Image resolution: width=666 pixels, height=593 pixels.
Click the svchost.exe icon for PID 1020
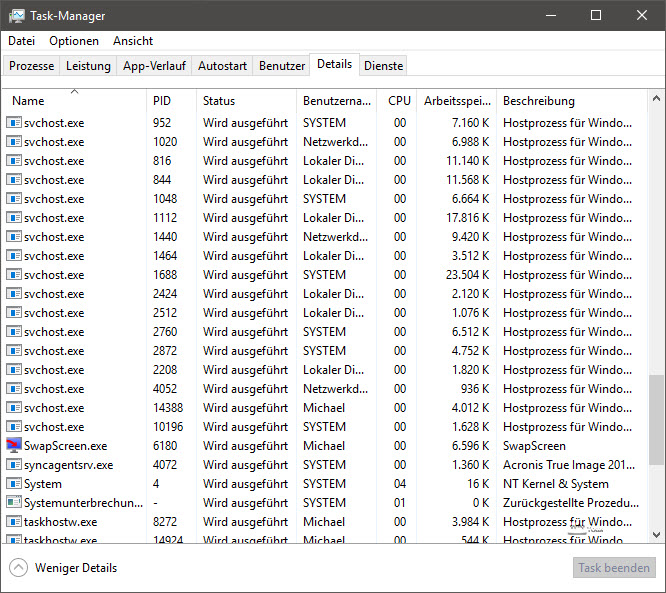[x=14, y=142]
